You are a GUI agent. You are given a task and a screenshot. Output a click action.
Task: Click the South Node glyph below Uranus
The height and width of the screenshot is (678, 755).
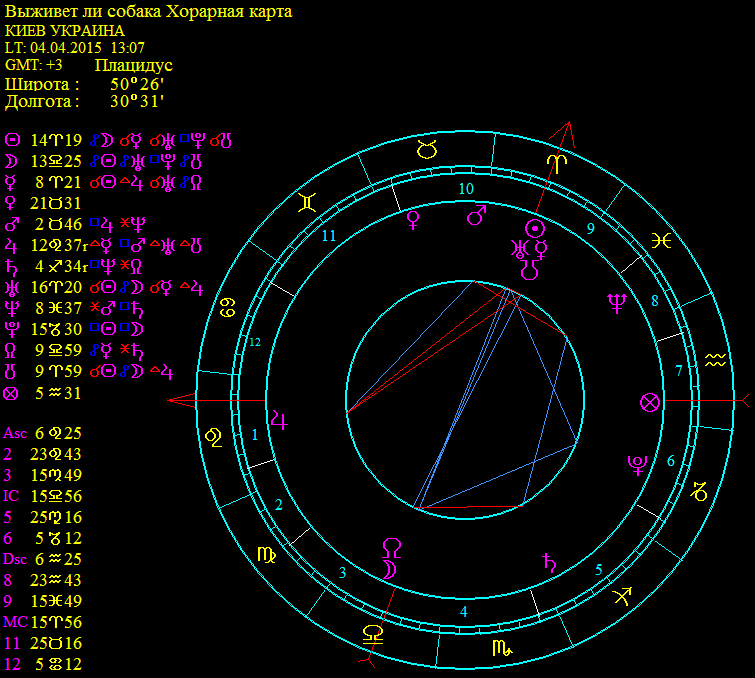(x=530, y=270)
